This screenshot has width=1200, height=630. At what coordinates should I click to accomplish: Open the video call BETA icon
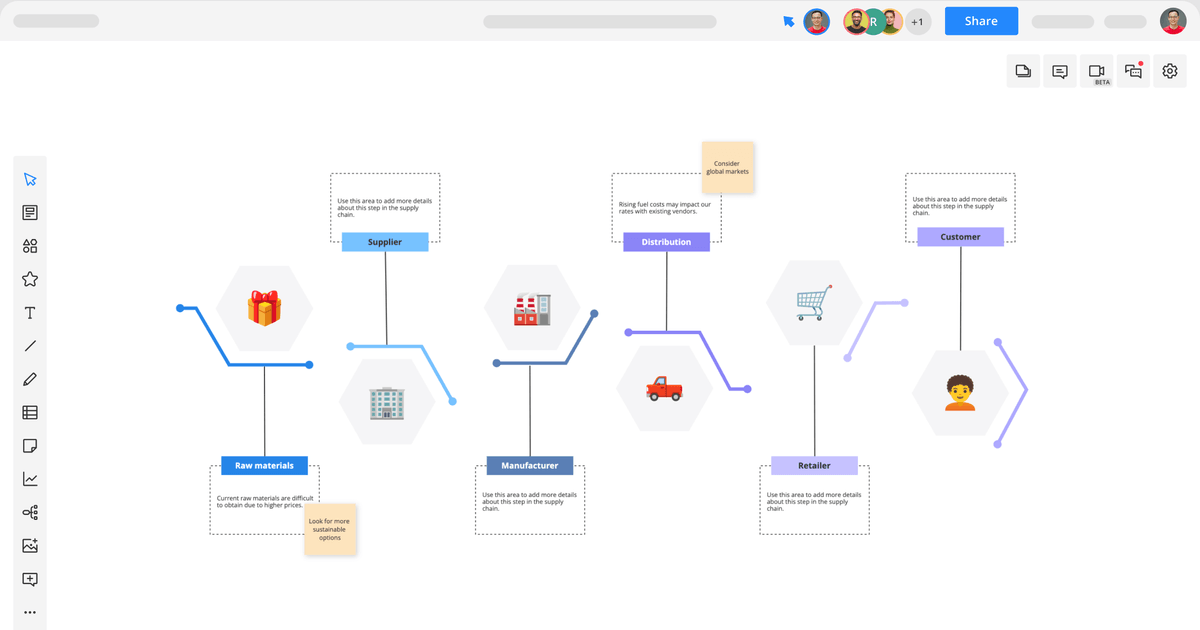point(1096,71)
